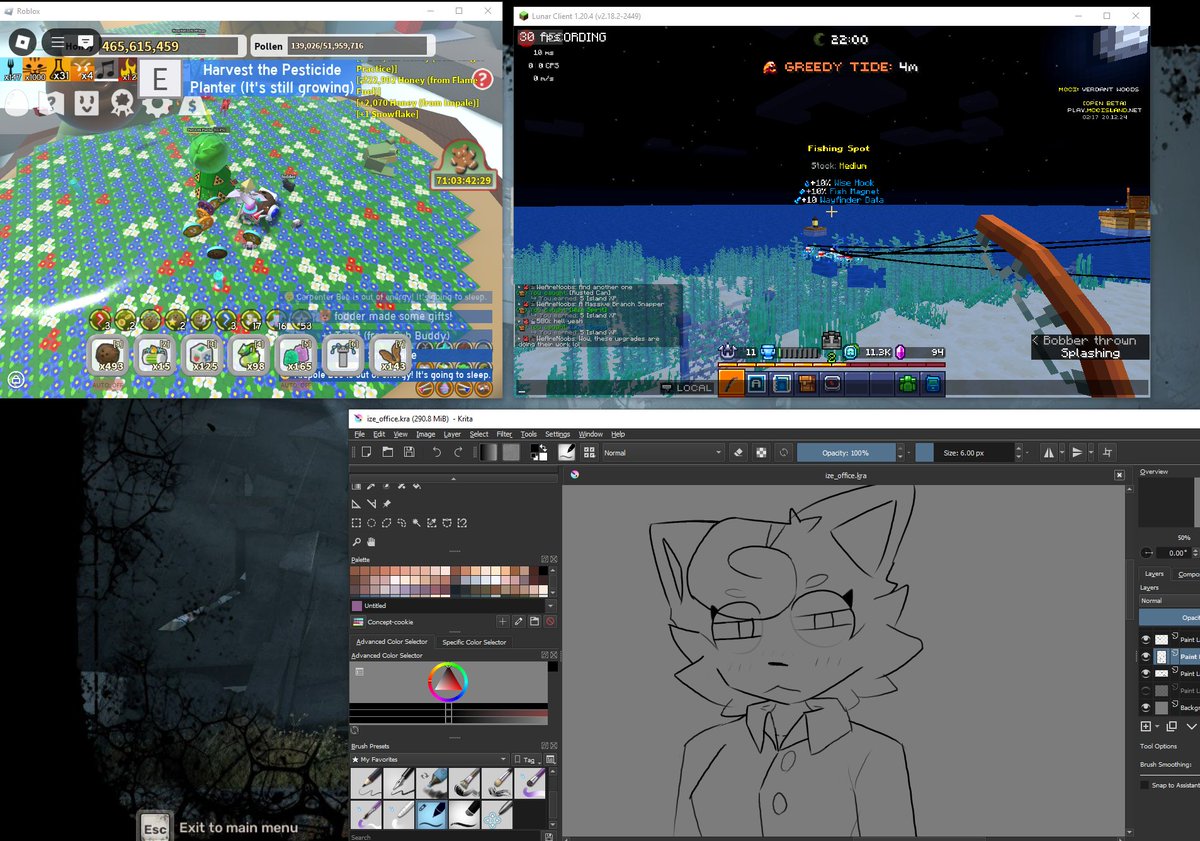1200x841 pixels.
Task: Hide the Background layer eye icon
Action: tap(1146, 707)
